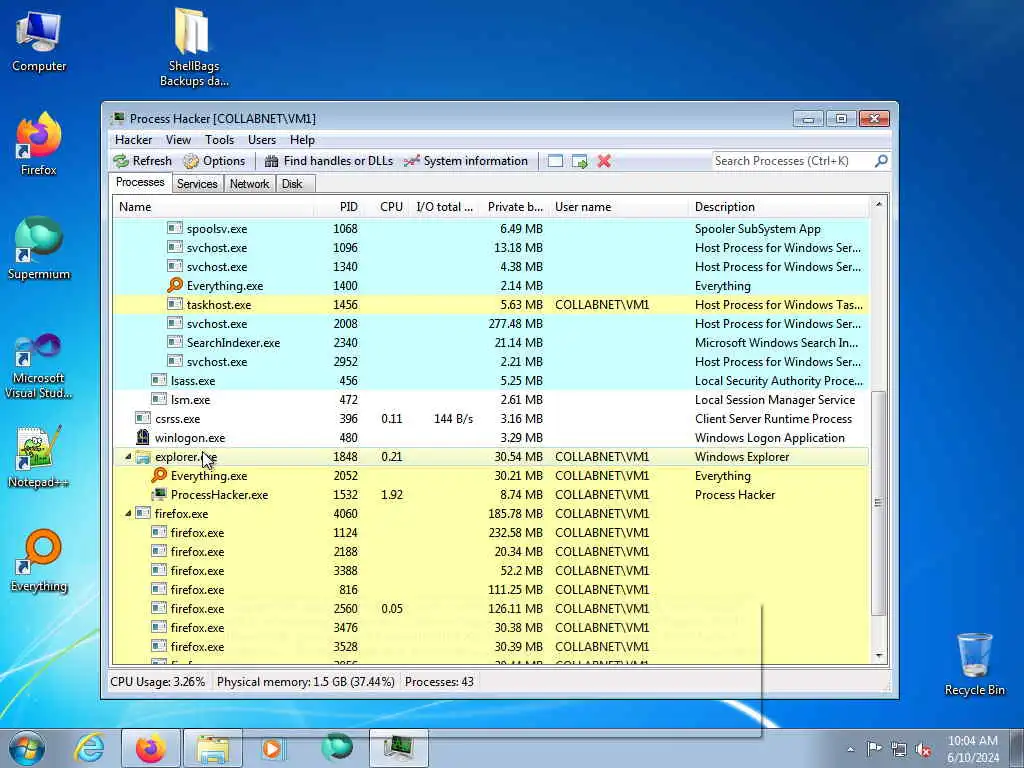Select svchost.exe with PID 2008

490,323
